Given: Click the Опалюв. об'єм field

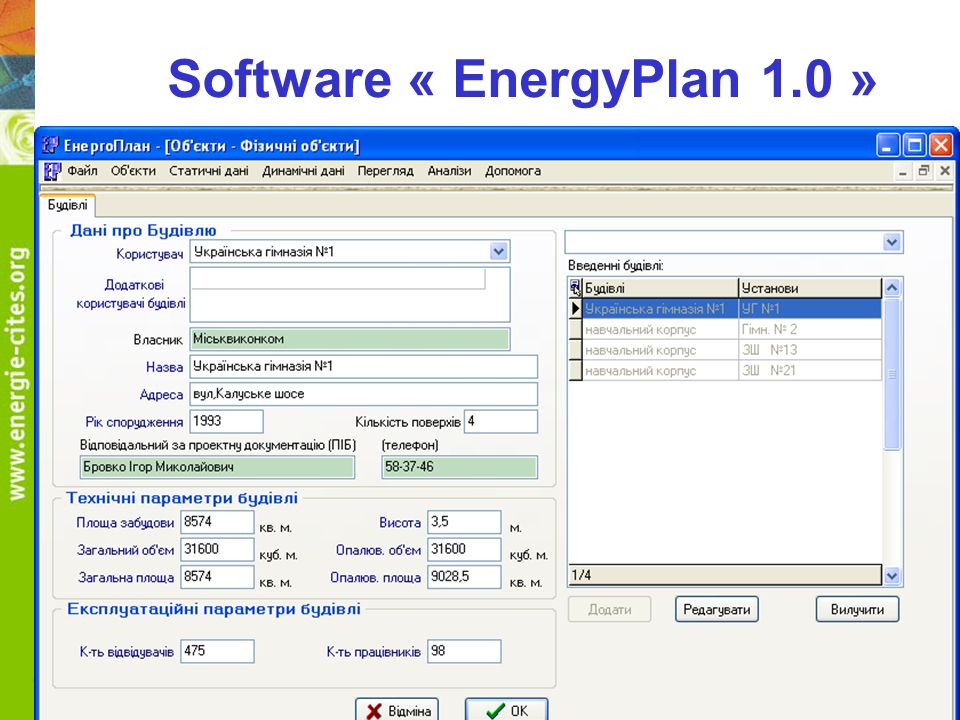Looking at the screenshot, I should click(464, 549).
